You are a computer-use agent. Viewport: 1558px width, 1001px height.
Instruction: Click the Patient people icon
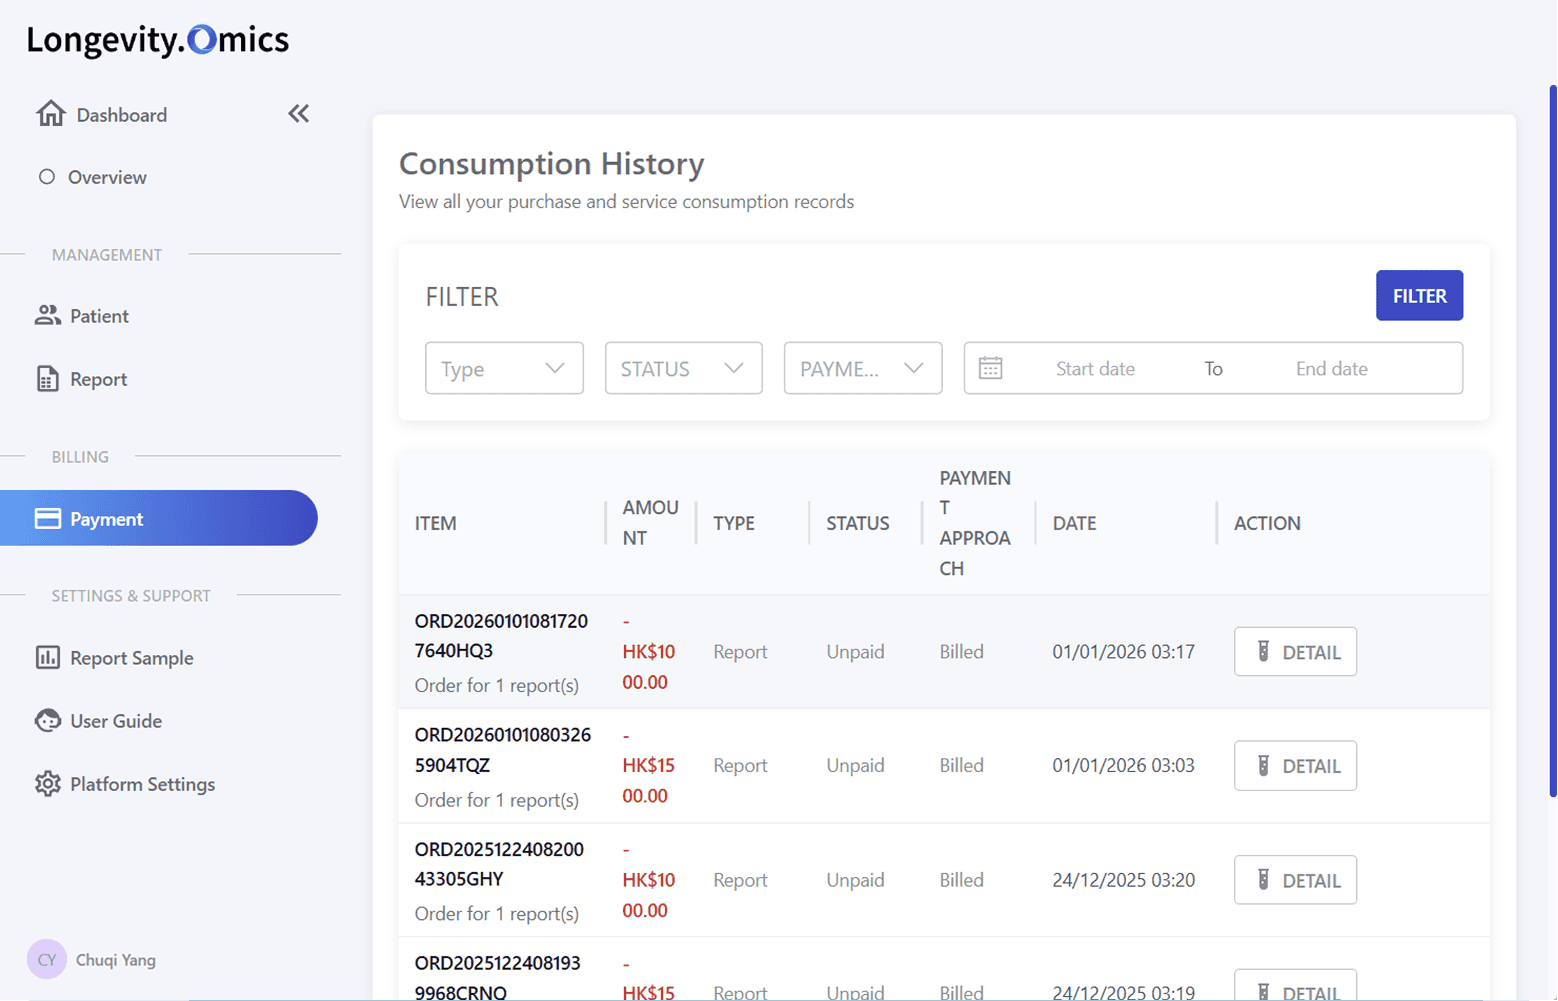pos(47,315)
